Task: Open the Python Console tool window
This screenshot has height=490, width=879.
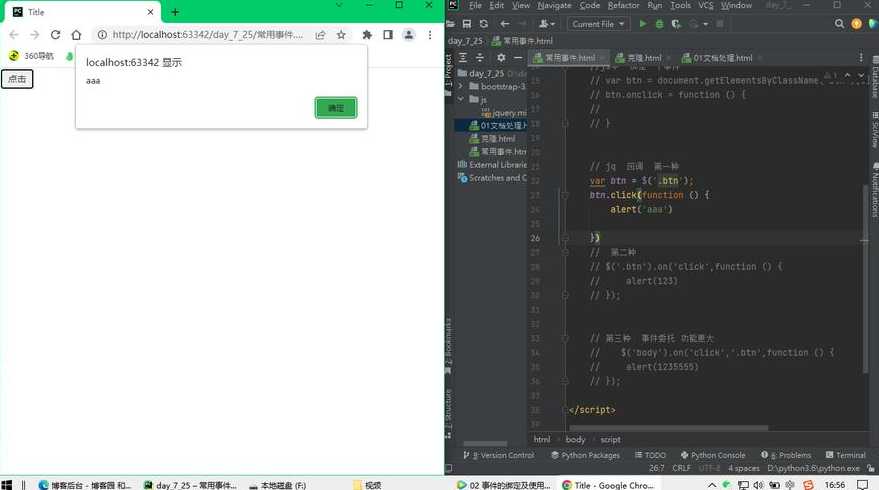Action: tap(713, 455)
